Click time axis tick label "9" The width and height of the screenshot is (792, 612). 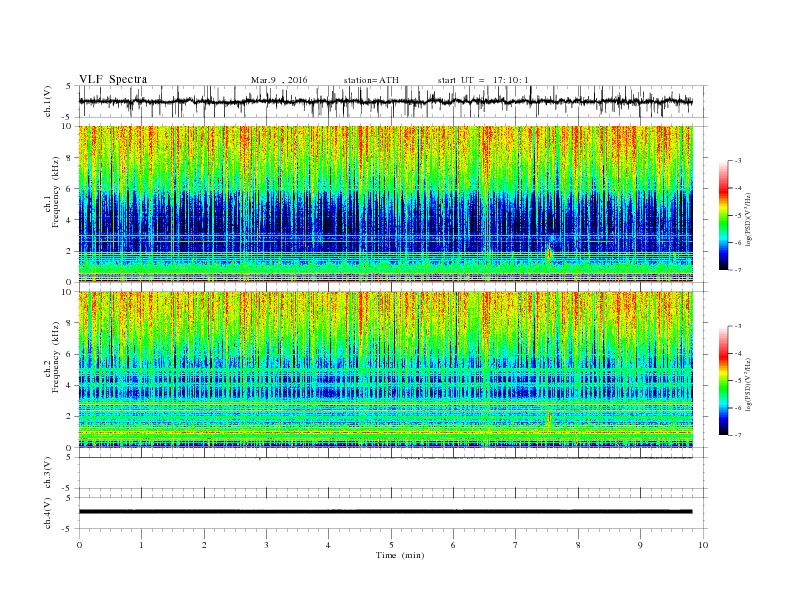tap(640, 545)
